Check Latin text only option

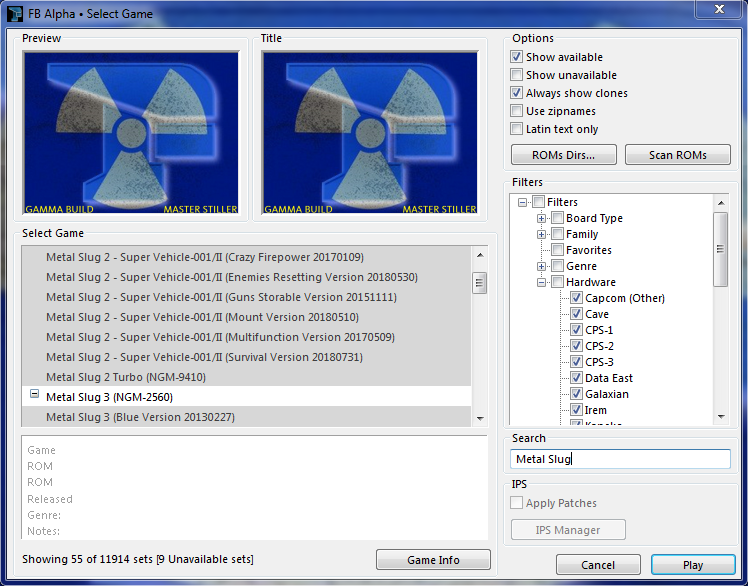[x=516, y=129]
